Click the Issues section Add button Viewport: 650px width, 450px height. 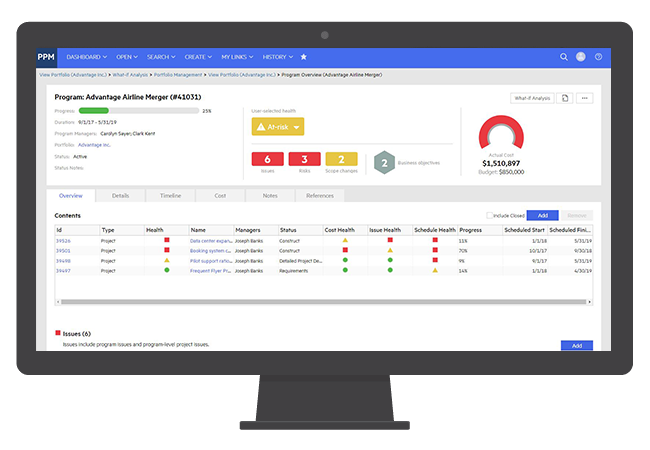(577, 346)
